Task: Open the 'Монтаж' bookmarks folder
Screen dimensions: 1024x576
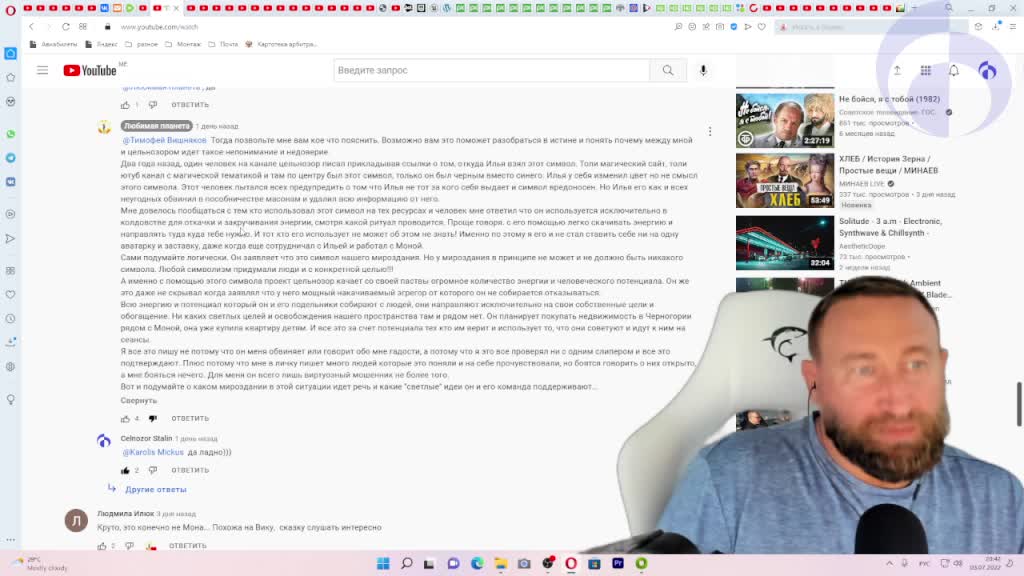Action: point(183,44)
